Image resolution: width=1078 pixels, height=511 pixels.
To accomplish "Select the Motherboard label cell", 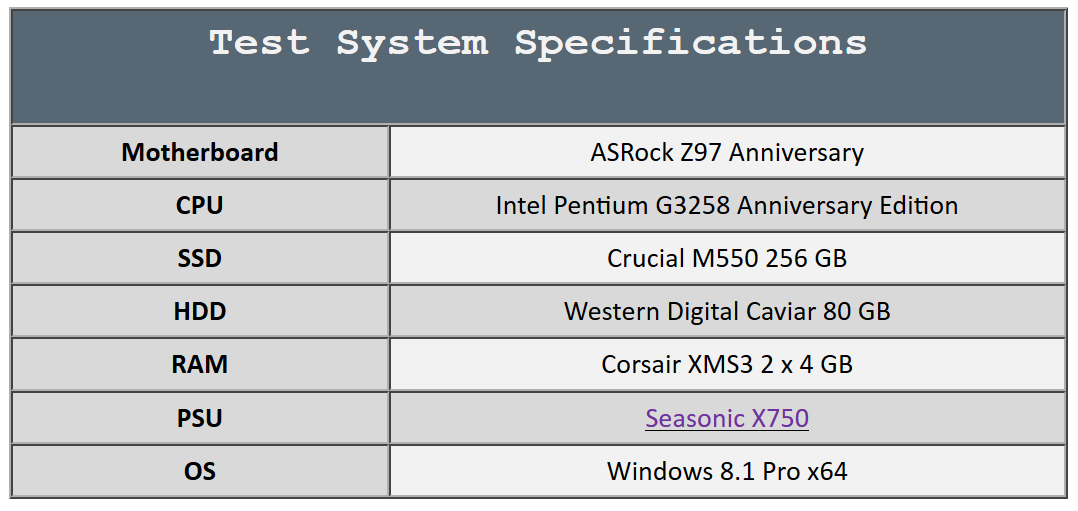I will pyautogui.click(x=200, y=152).
